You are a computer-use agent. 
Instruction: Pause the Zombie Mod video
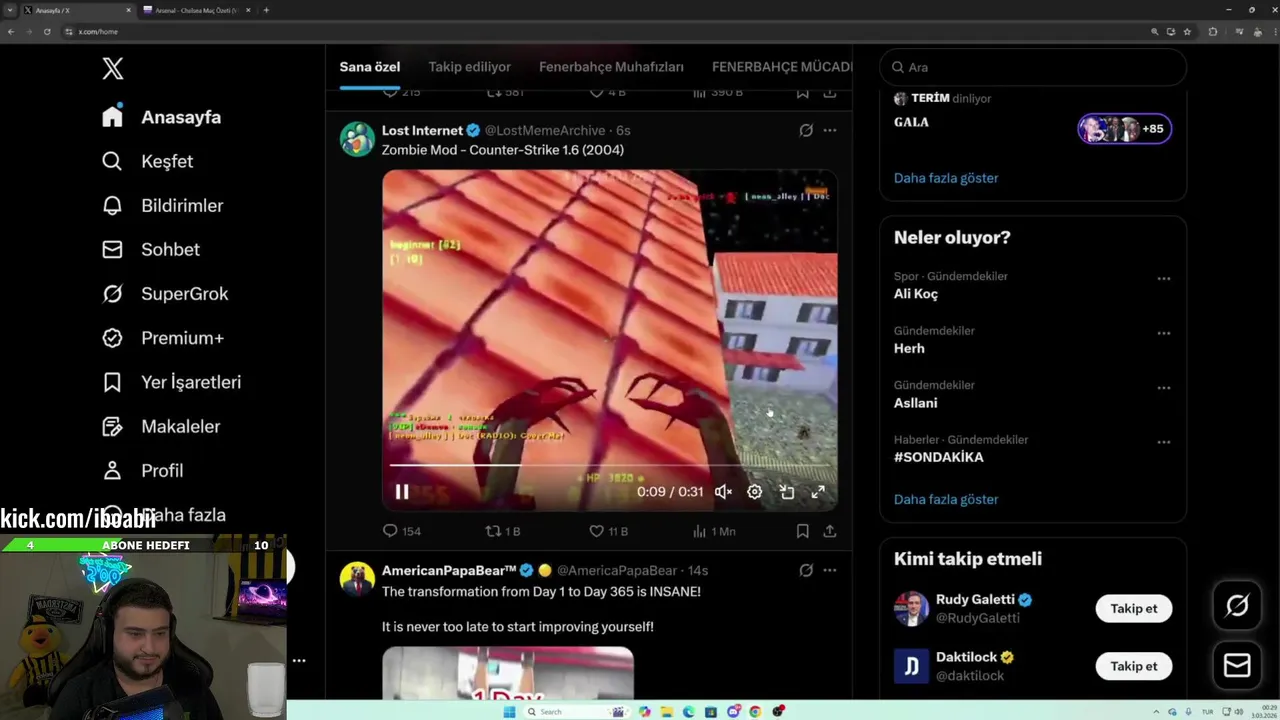pos(402,491)
